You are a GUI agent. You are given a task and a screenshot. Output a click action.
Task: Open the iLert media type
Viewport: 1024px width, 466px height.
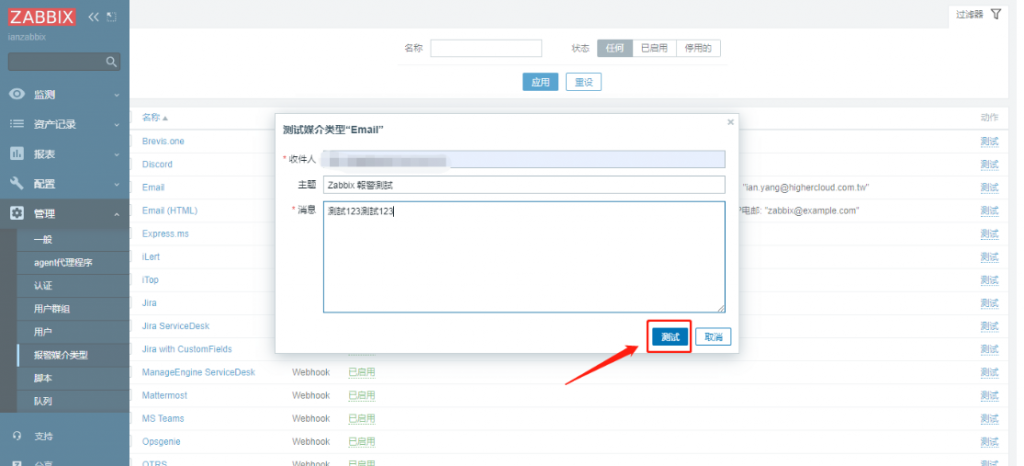pos(151,256)
